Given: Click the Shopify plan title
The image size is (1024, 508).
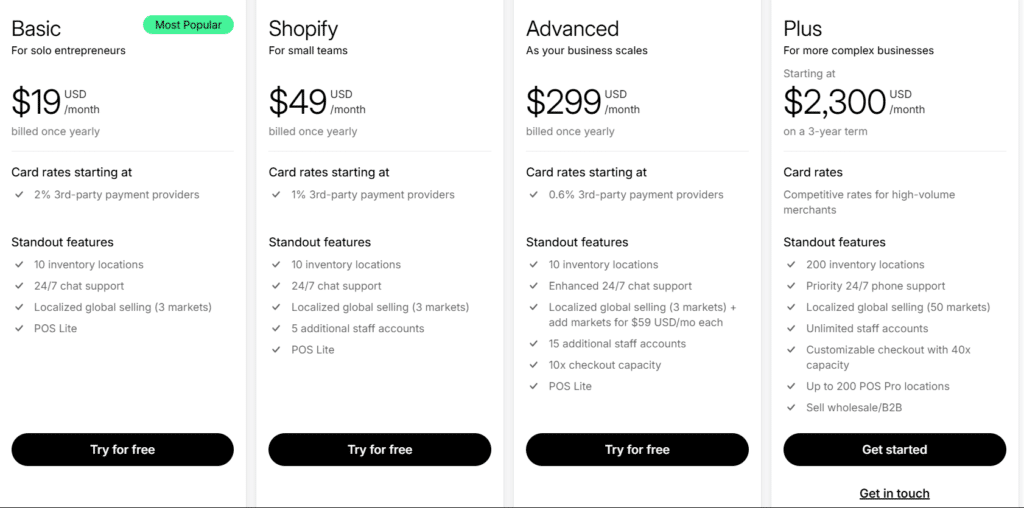Looking at the screenshot, I should [x=303, y=29].
